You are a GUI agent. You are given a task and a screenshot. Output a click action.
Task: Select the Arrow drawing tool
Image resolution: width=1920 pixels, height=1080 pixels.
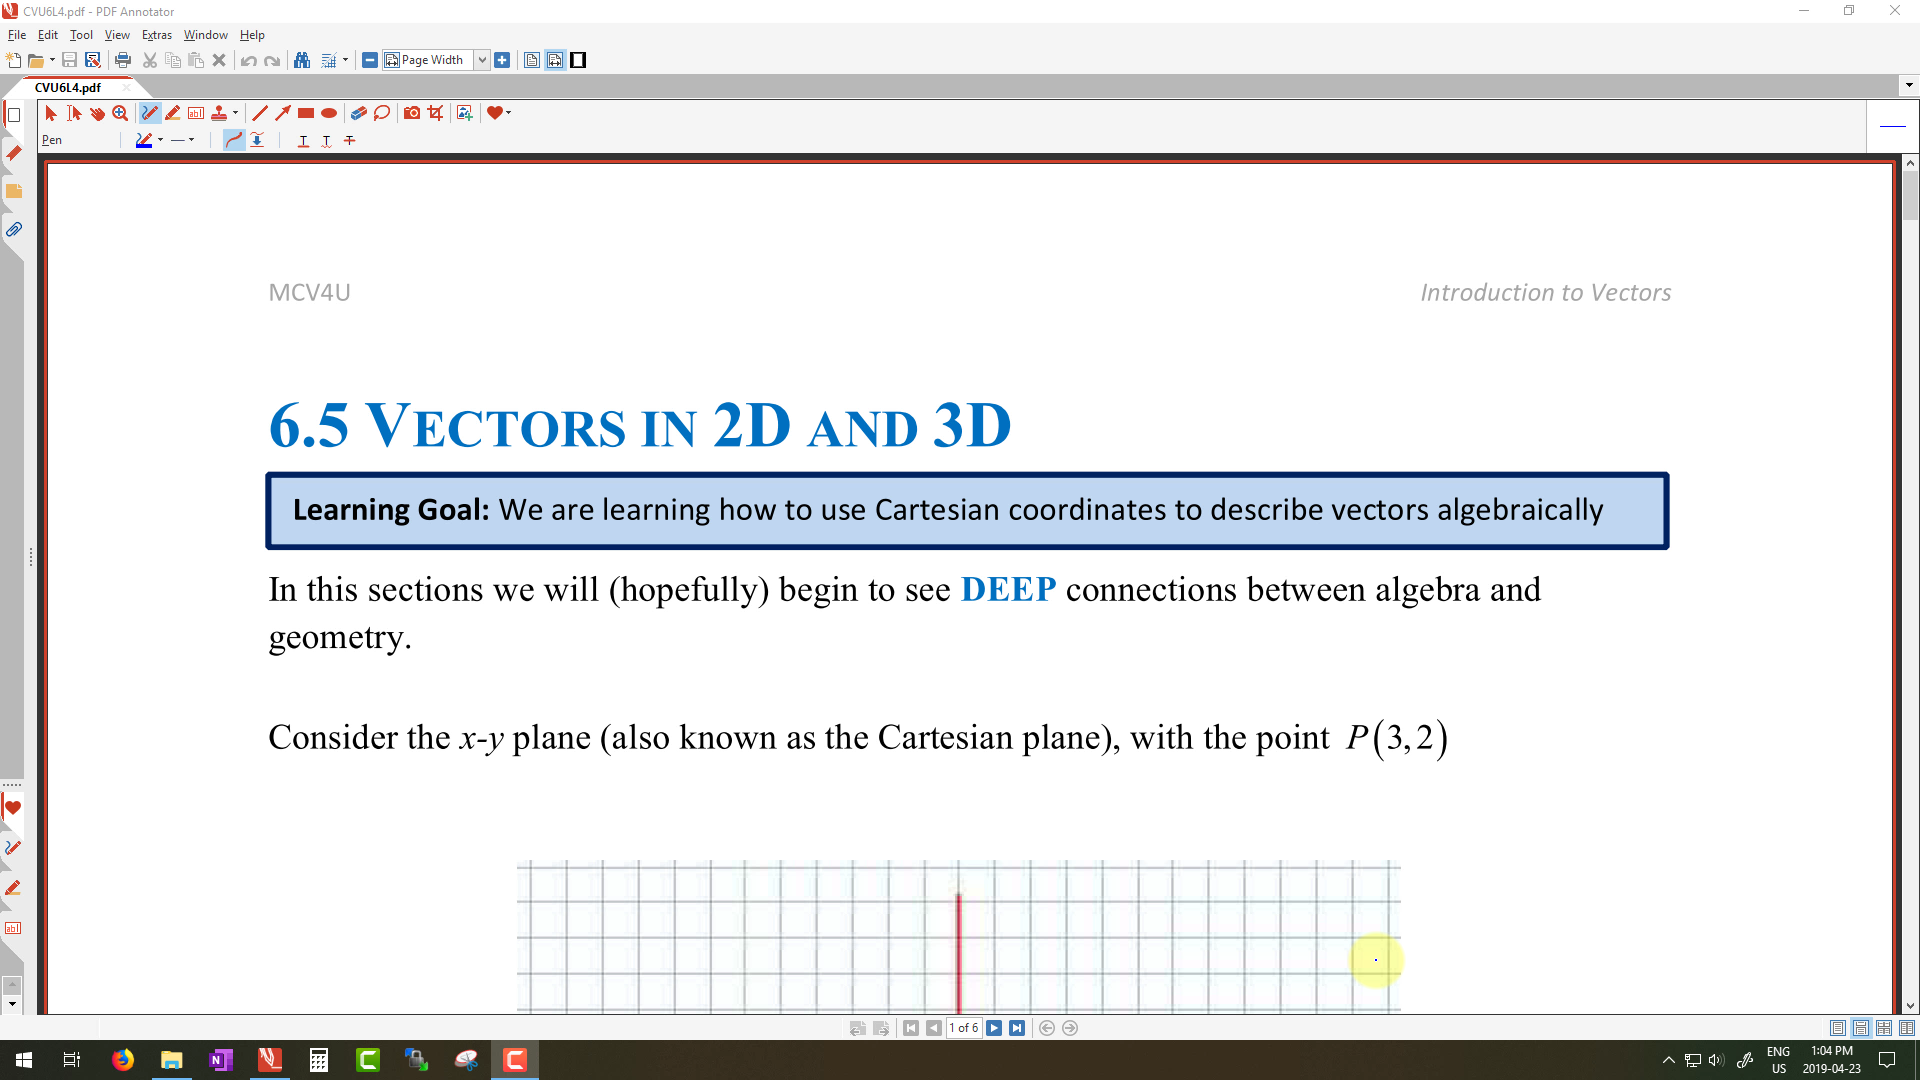click(x=283, y=113)
